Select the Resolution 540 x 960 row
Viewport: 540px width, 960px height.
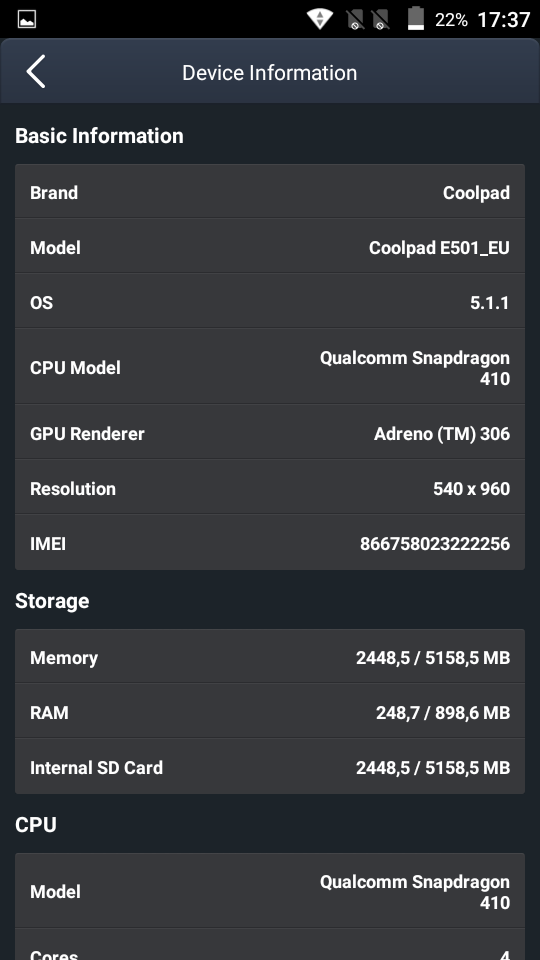[270, 487]
